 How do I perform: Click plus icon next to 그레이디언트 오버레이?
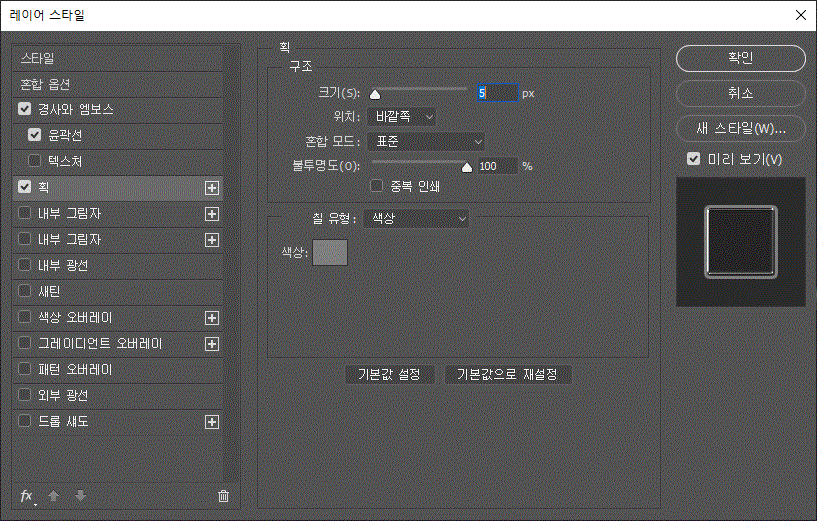click(212, 344)
